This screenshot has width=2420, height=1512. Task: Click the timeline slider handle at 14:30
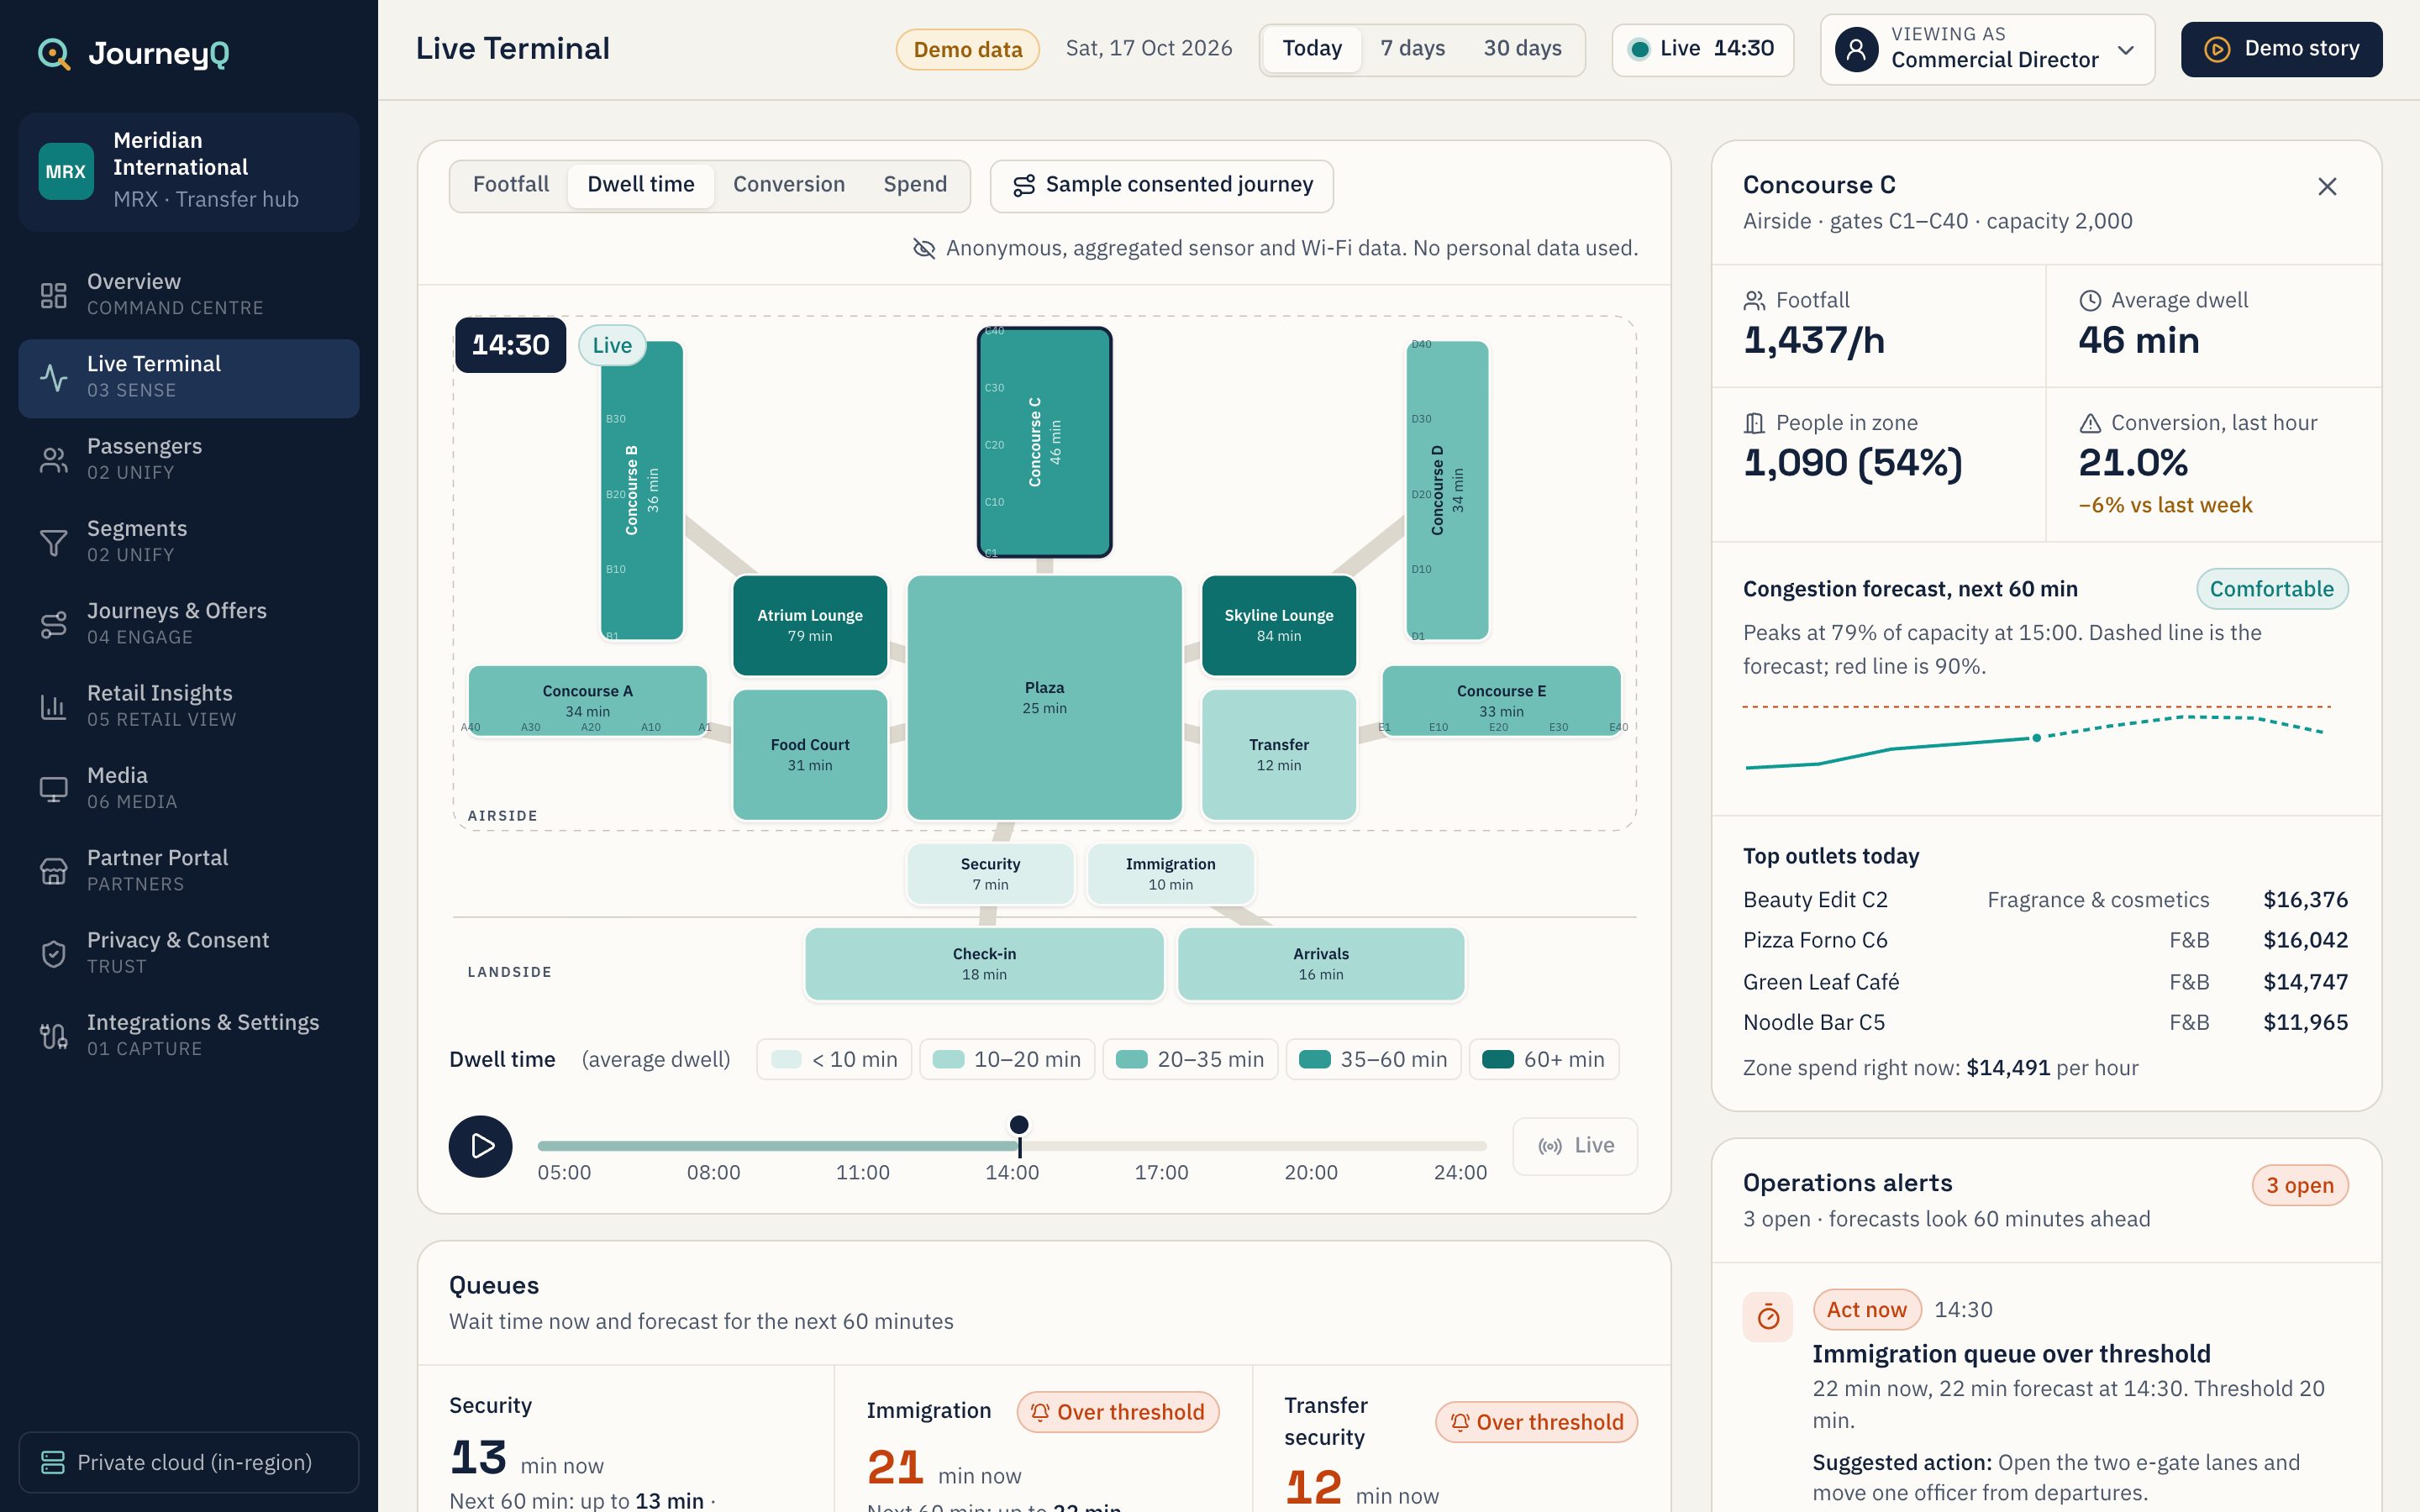click(x=1019, y=1126)
